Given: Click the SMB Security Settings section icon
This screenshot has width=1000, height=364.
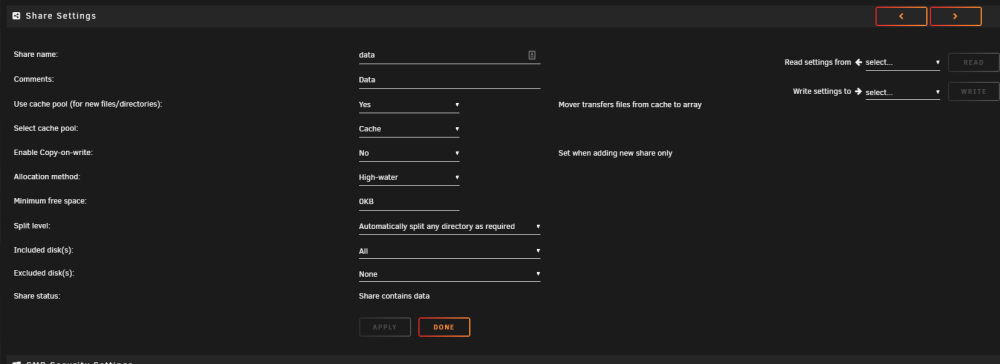Looking at the screenshot, I should pos(17,363).
